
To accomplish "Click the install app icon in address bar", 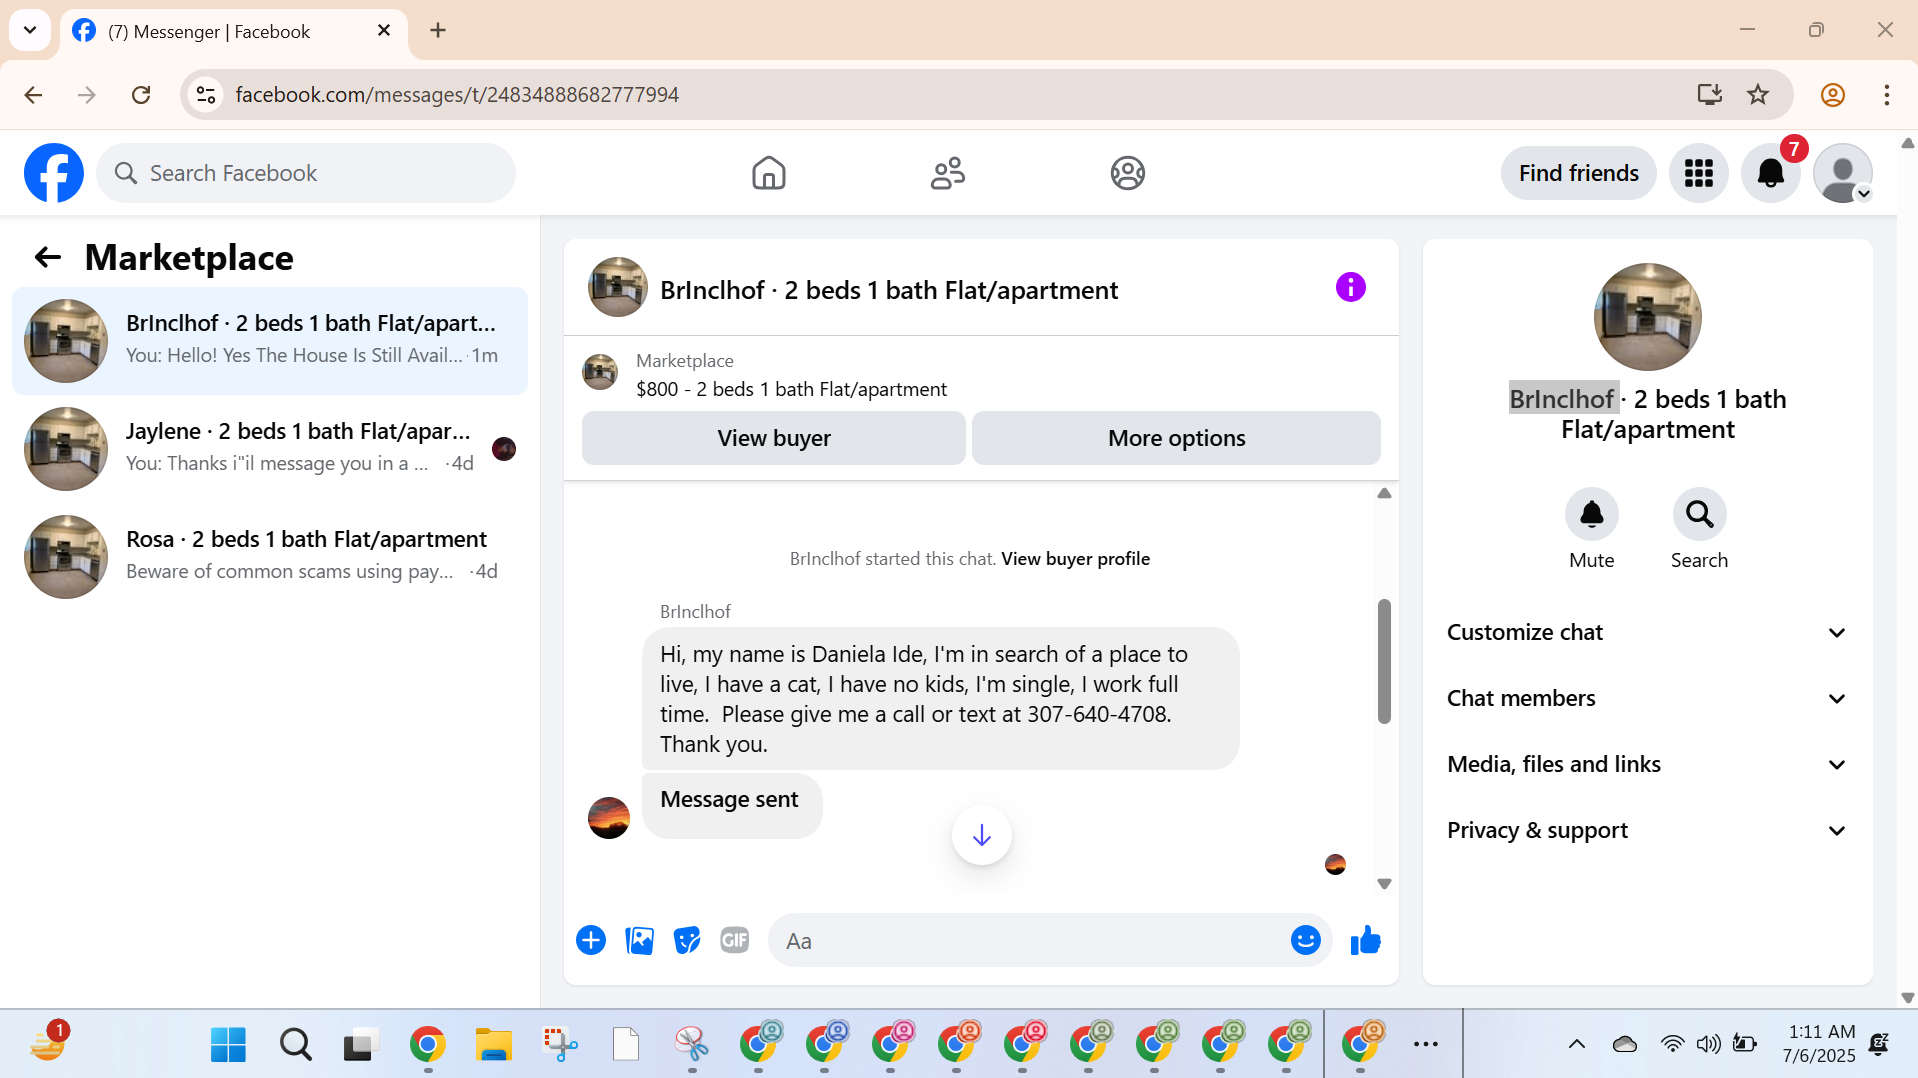I will tap(1709, 94).
